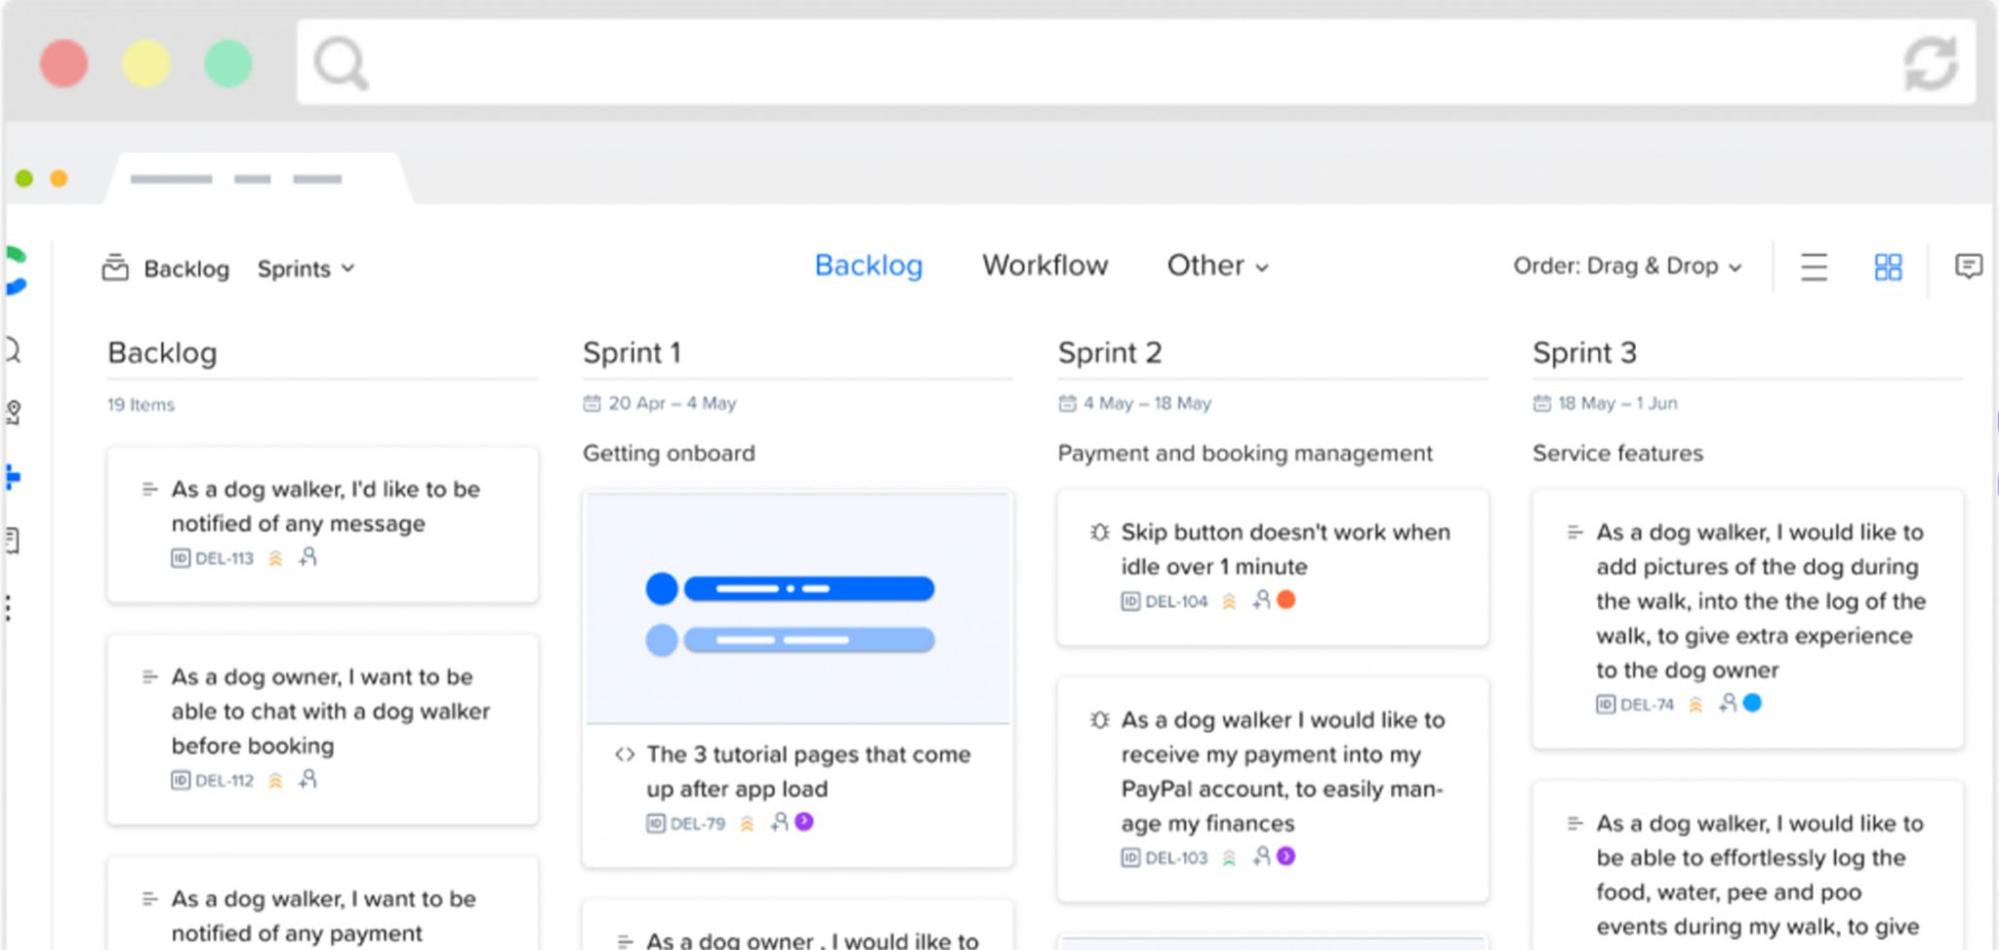Select the grid view icon
This screenshot has height=950, width=1999.
[x=1887, y=267]
